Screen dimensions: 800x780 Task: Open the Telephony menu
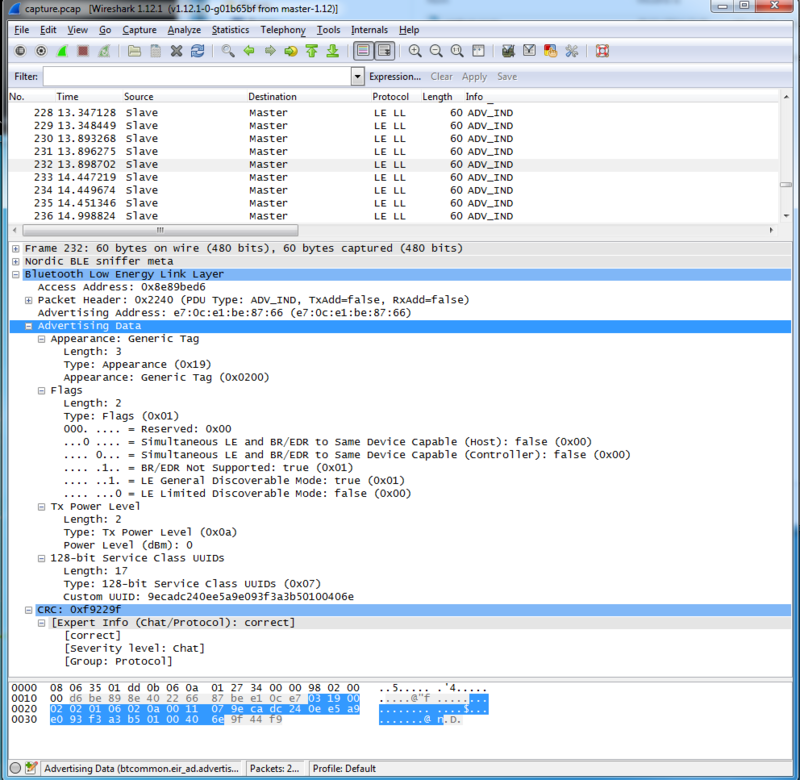(283, 30)
